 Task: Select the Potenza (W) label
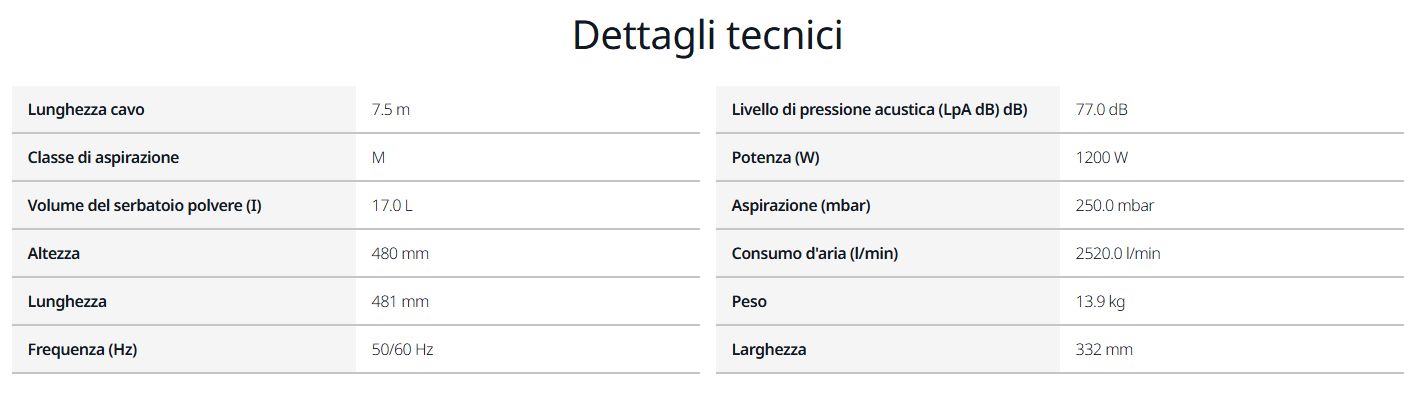point(776,157)
